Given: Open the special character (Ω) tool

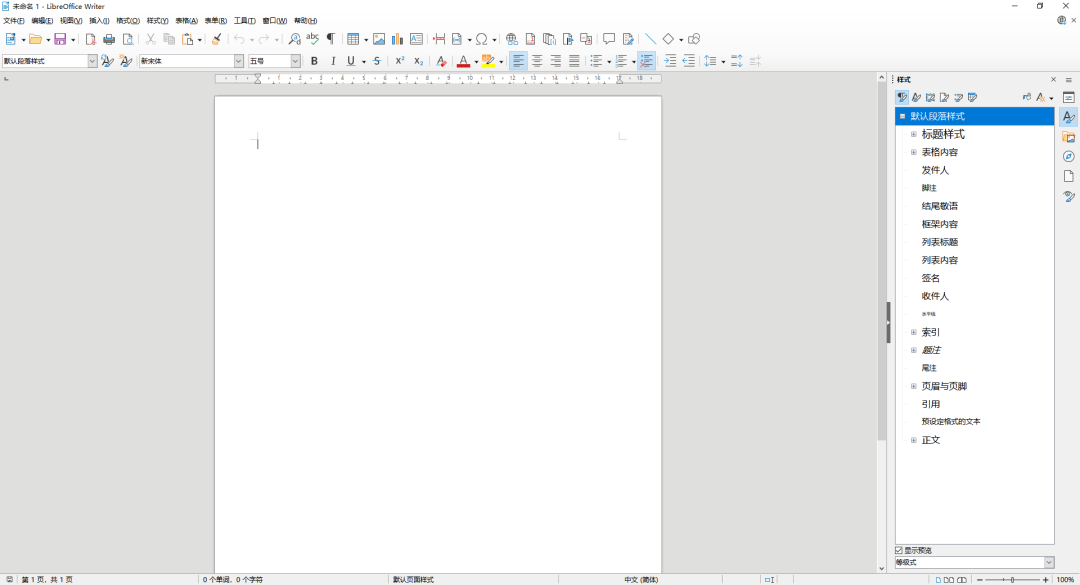Looking at the screenshot, I should (481, 39).
